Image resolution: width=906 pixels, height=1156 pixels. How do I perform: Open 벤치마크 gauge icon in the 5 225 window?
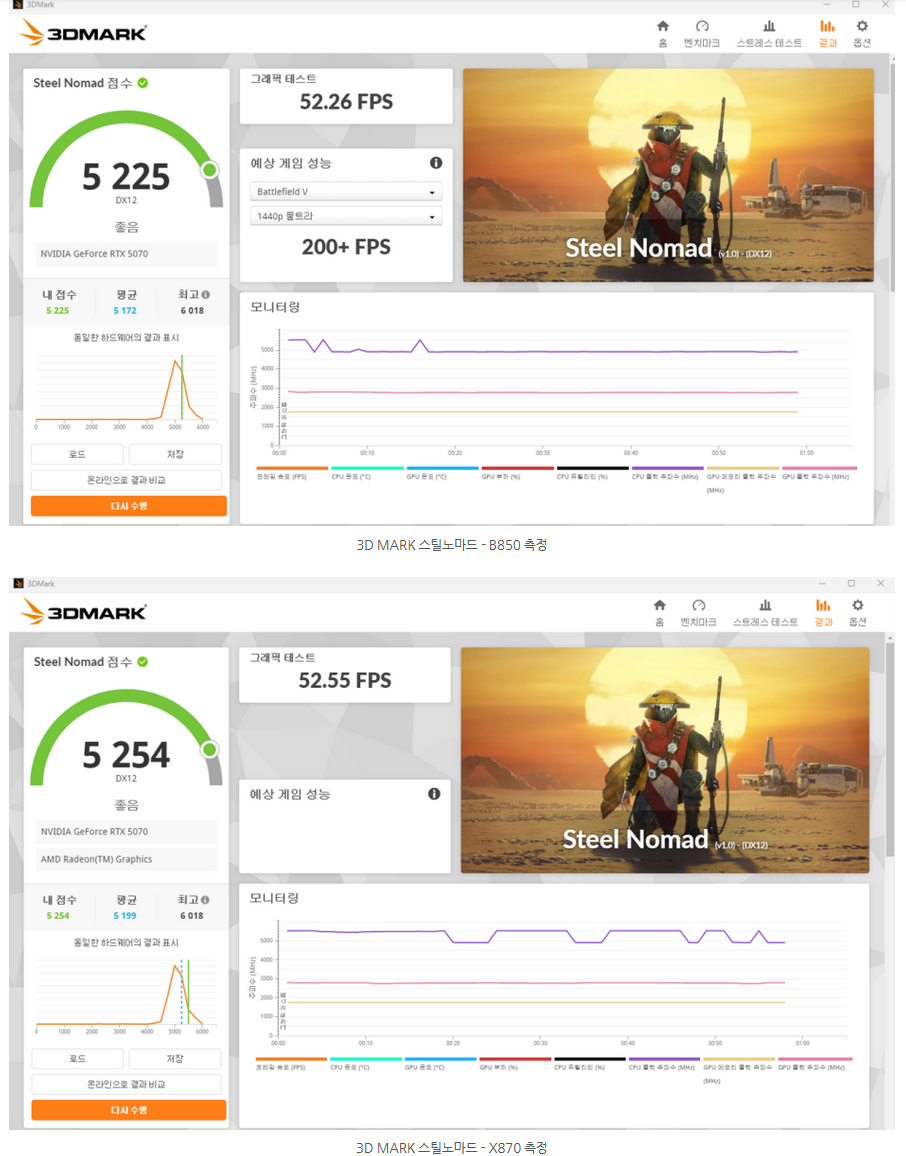click(702, 27)
